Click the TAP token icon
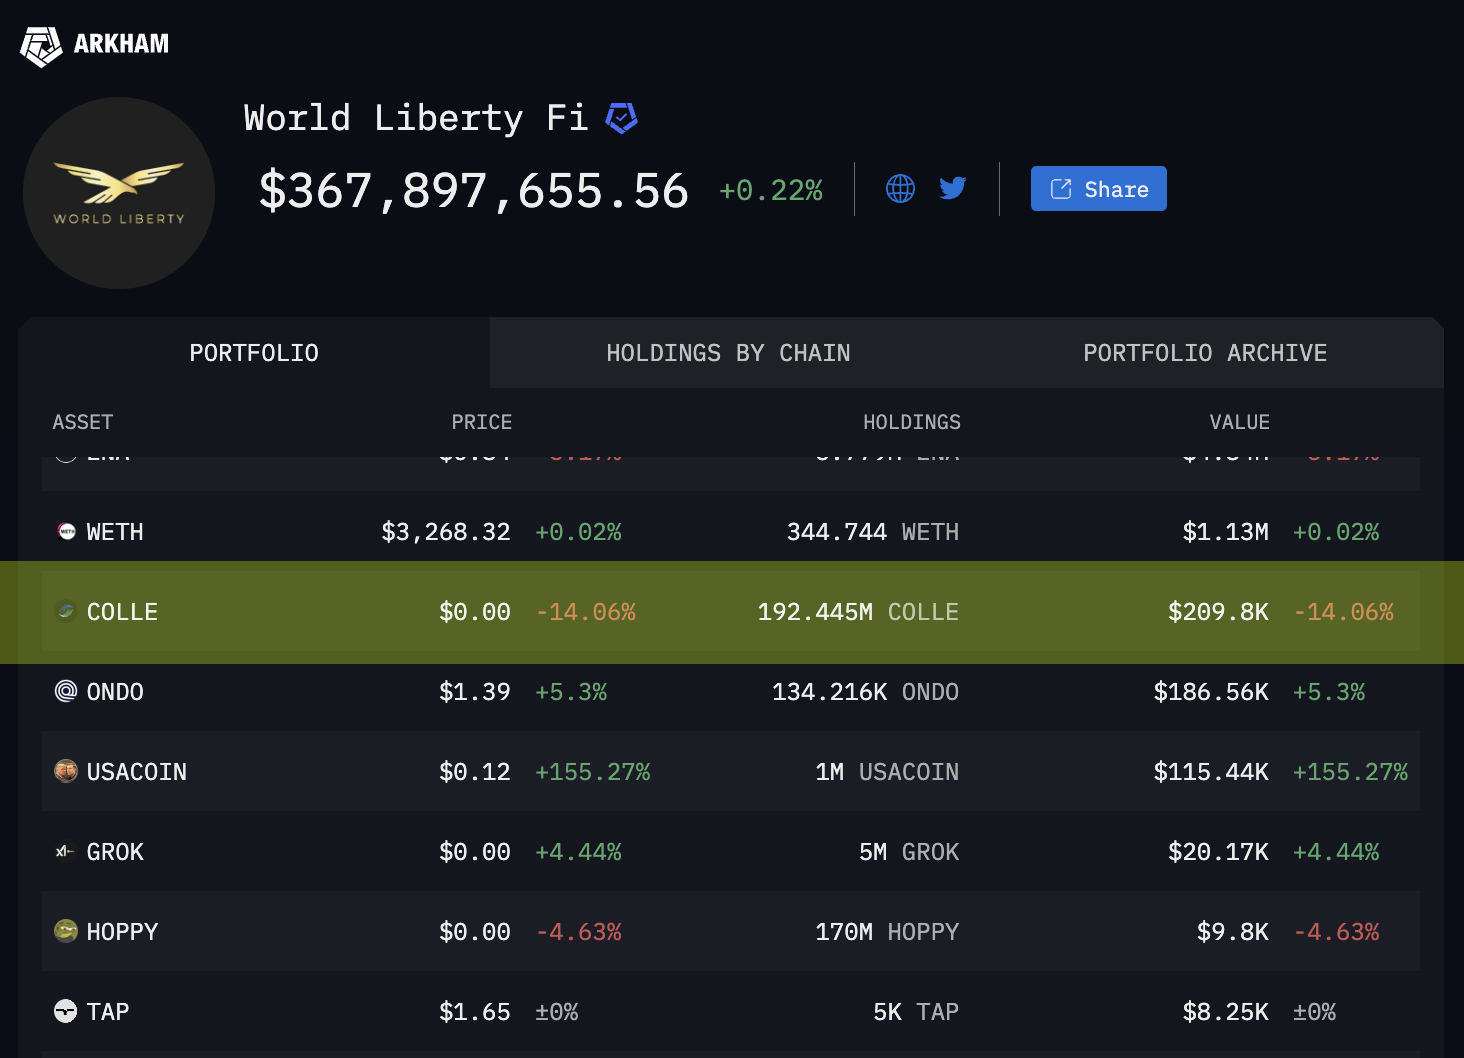 click(64, 1011)
